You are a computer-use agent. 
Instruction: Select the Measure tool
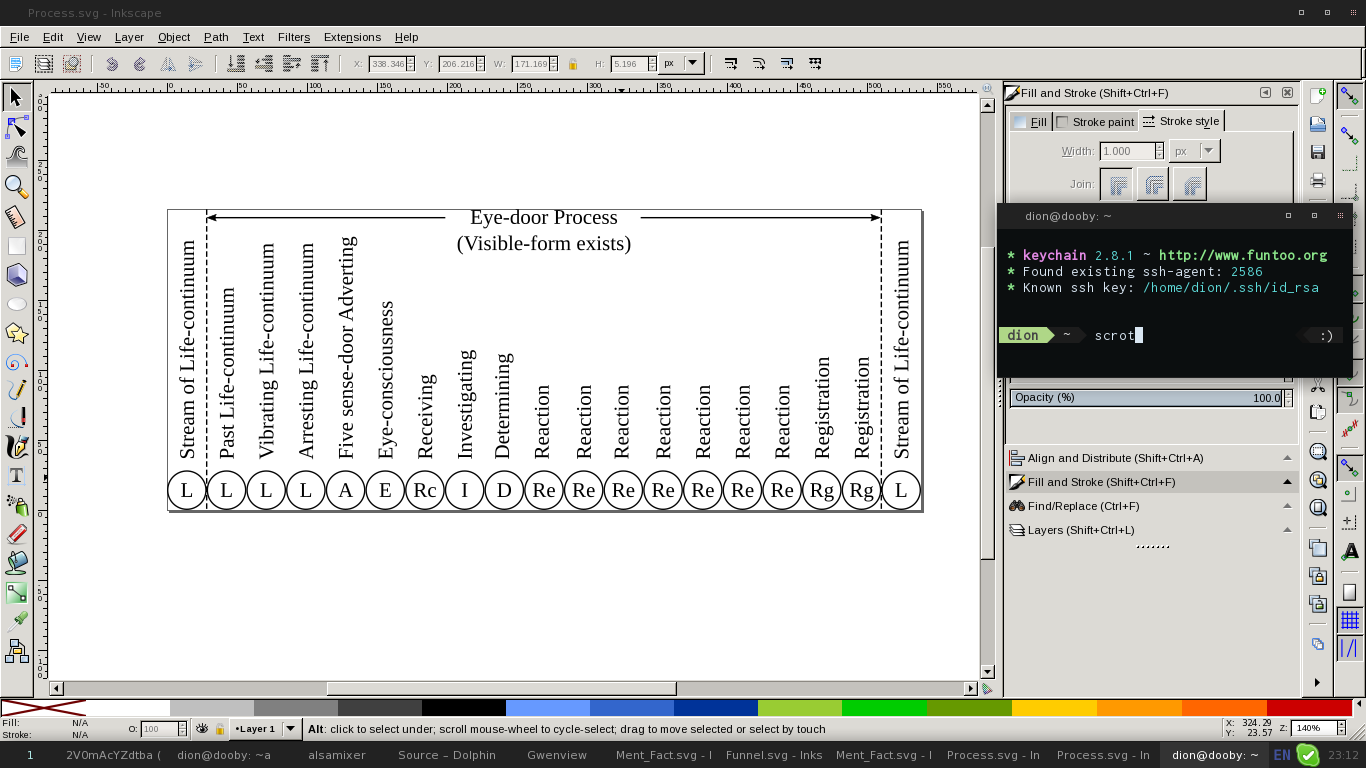(16, 216)
